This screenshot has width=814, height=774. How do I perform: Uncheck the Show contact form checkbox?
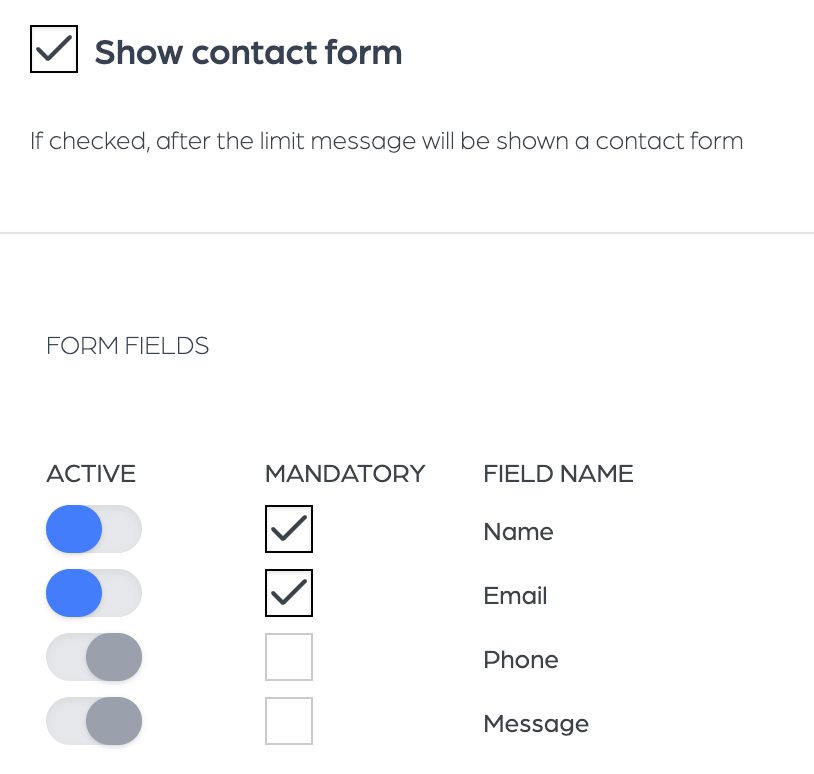(x=54, y=49)
